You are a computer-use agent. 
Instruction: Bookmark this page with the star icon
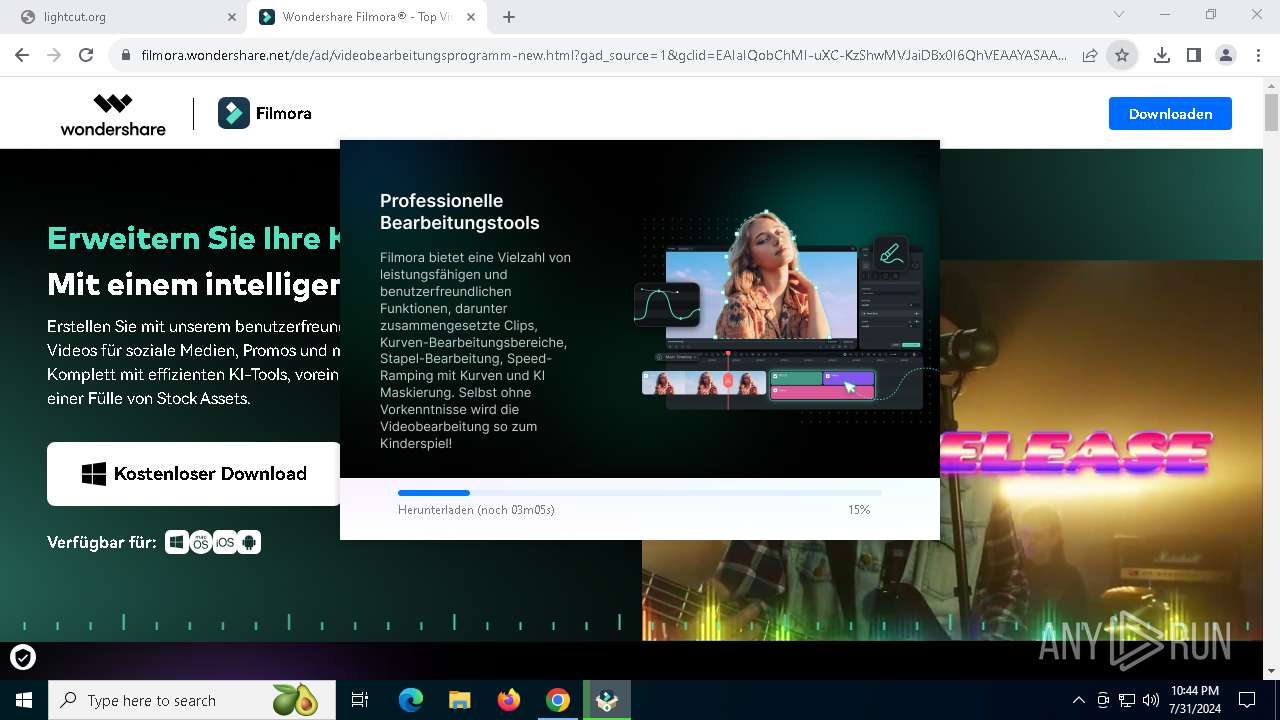1122,56
